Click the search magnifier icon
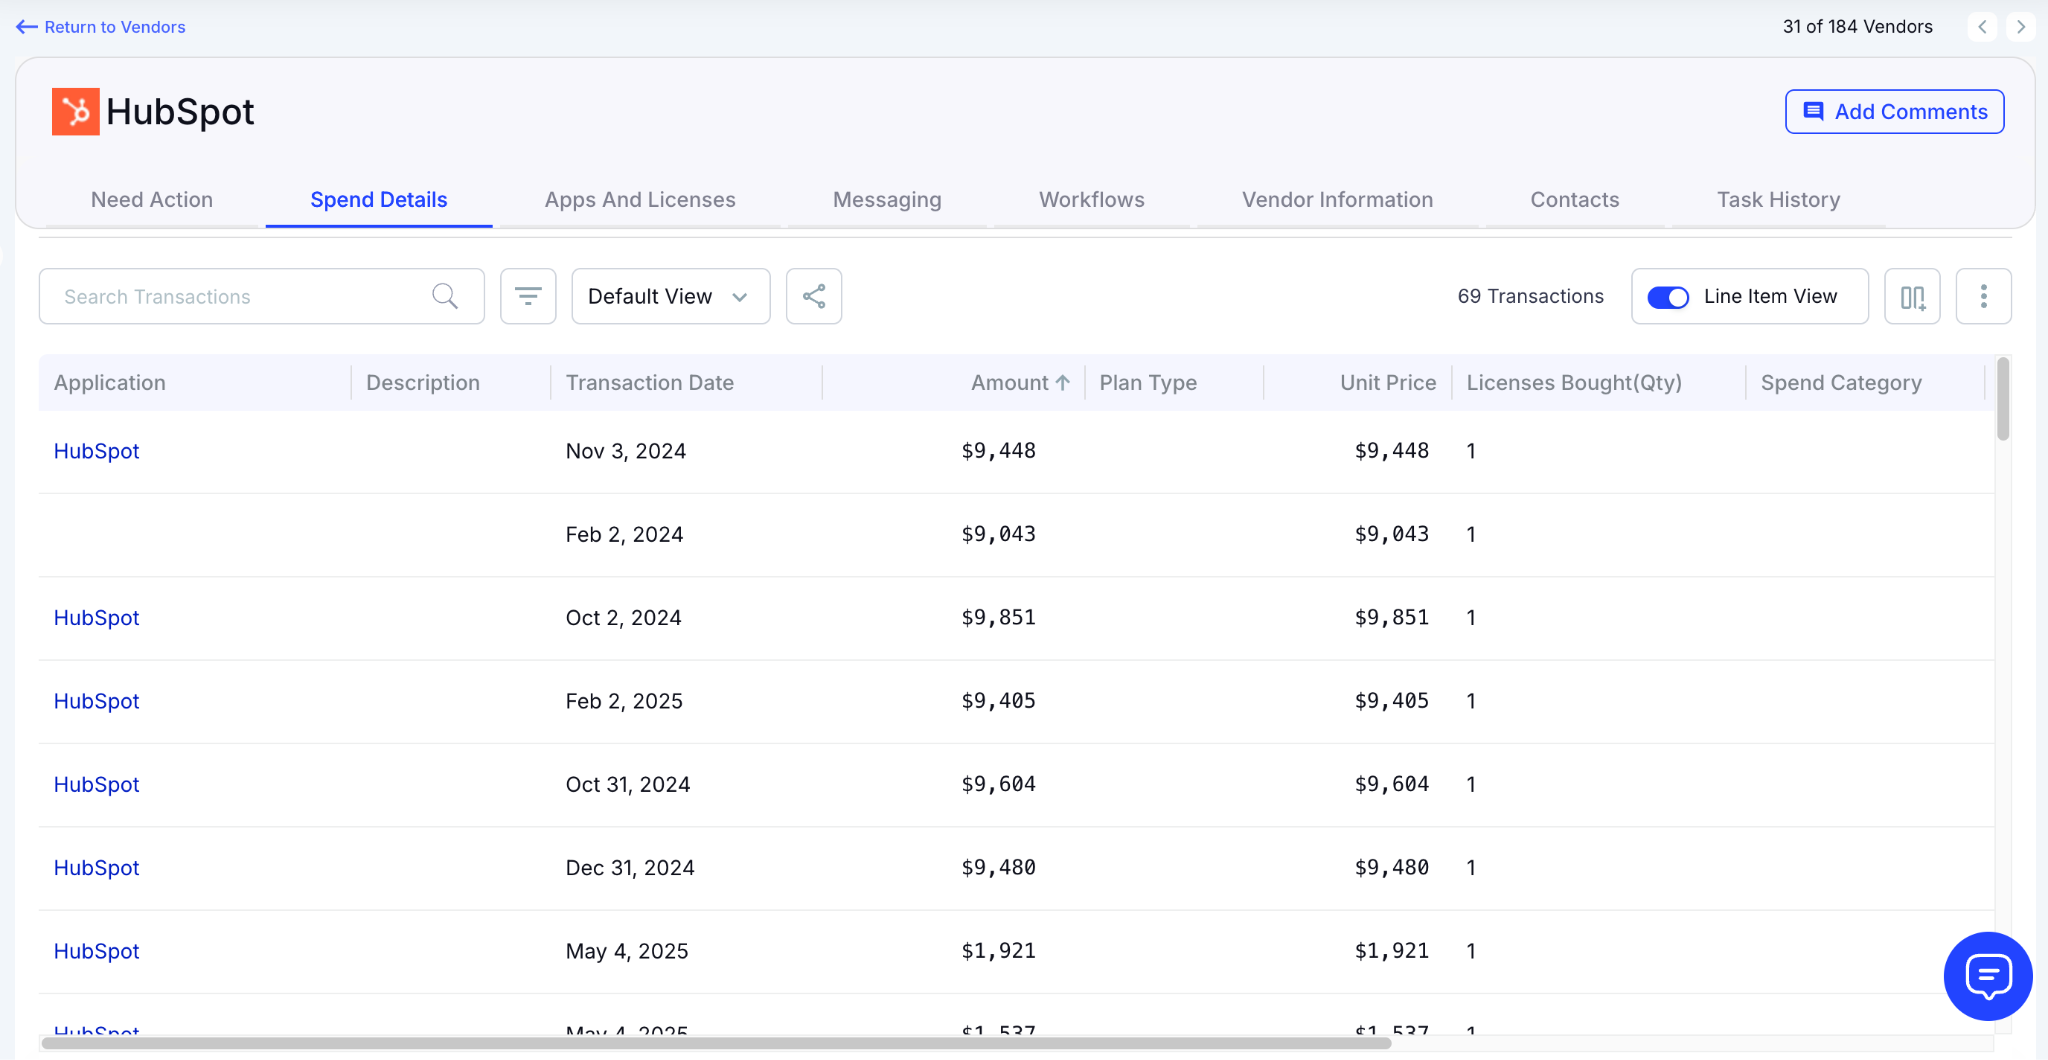The width and height of the screenshot is (2048, 1060). [445, 296]
